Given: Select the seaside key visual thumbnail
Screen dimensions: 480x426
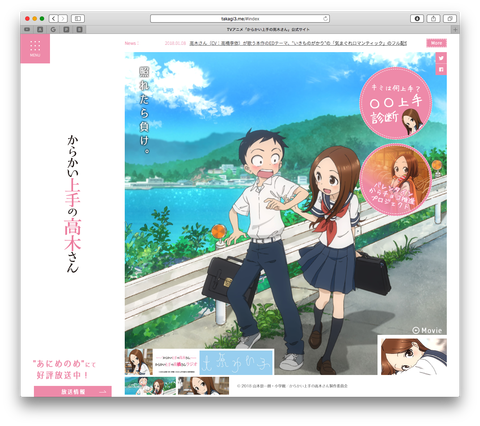Looking at the screenshot, I should pyautogui.click(x=150, y=386).
